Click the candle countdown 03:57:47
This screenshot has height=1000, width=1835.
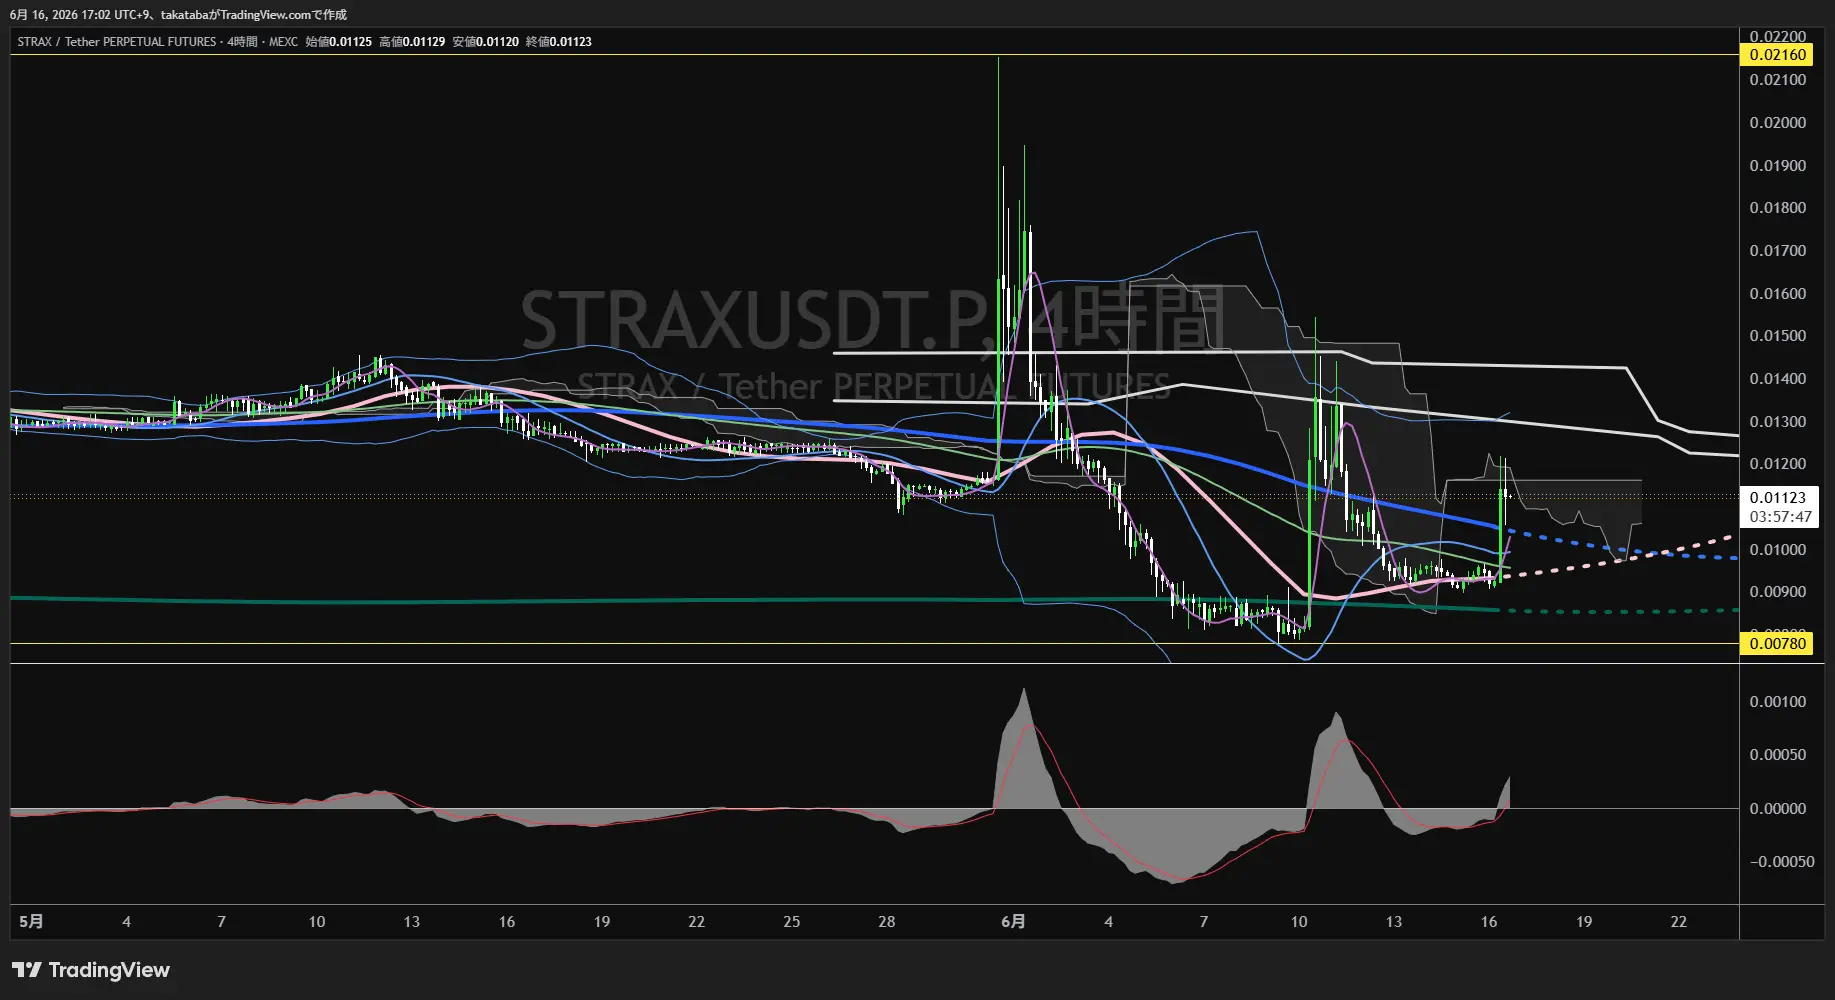[x=1780, y=517]
